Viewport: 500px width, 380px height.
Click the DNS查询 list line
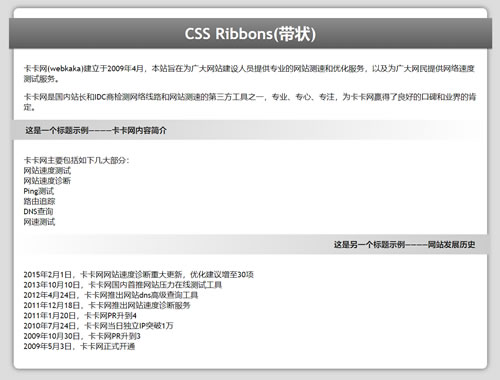tap(38, 212)
